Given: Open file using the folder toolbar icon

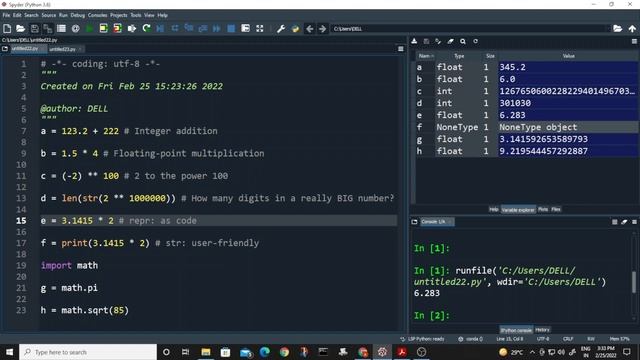Looking at the screenshot, I should click(x=20, y=29).
